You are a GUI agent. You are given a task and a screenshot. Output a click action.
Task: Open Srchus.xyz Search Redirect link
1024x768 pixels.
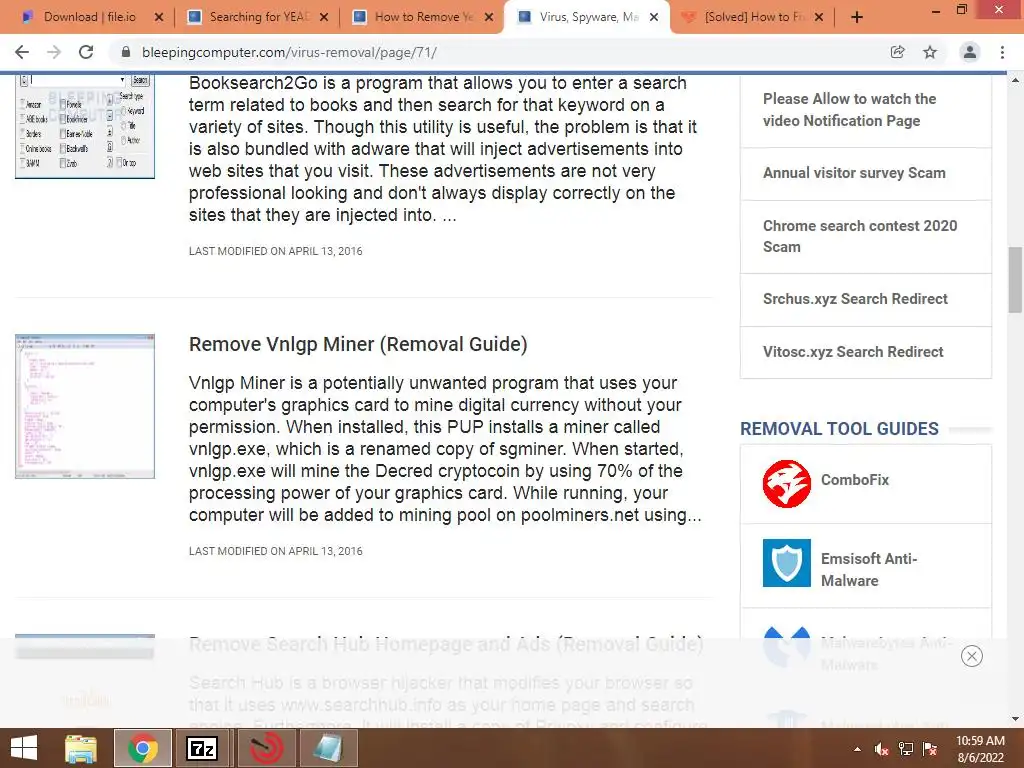pos(855,299)
